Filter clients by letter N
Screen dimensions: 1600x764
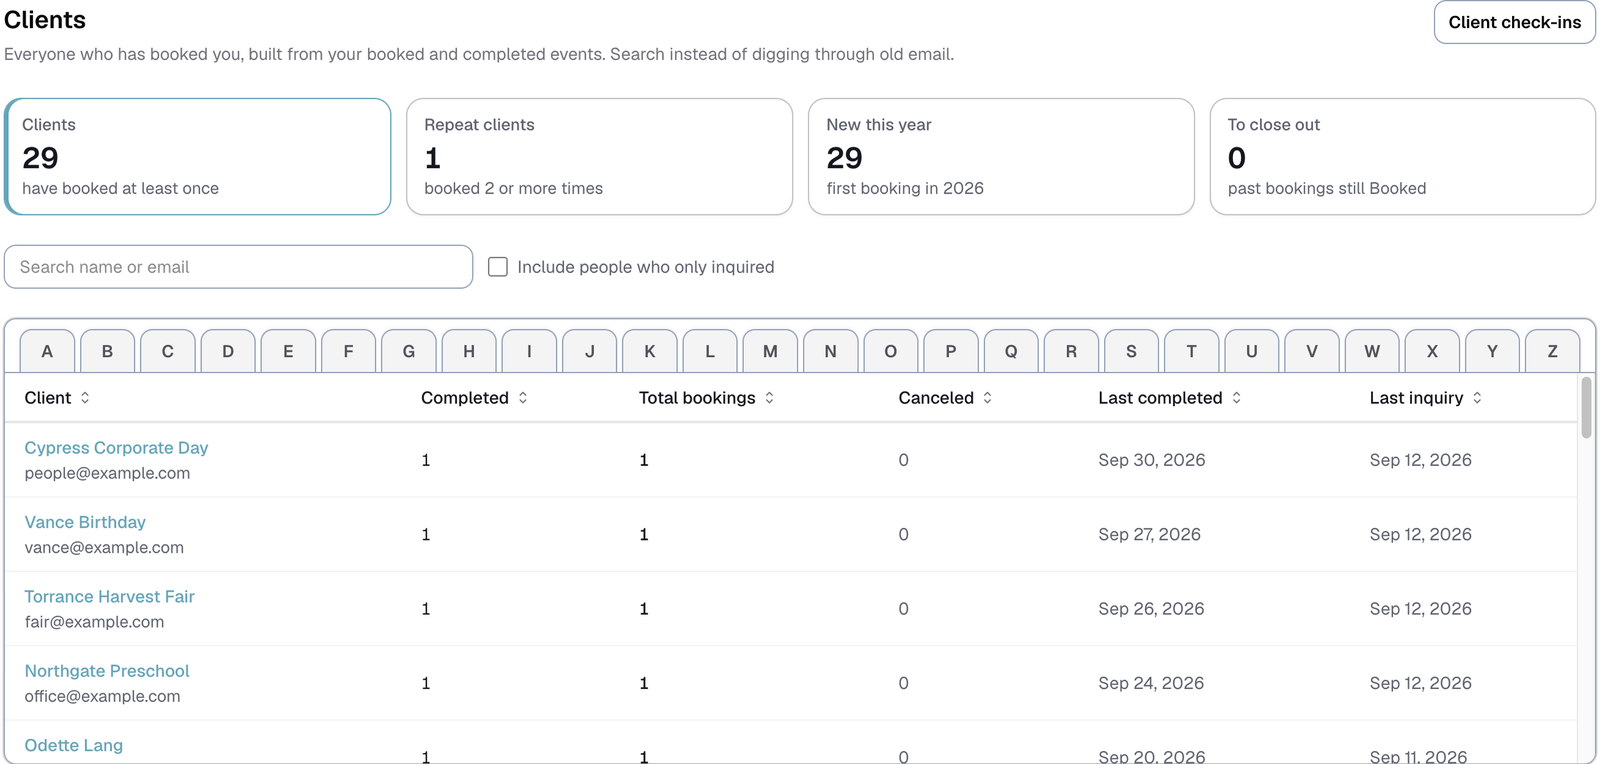point(830,351)
